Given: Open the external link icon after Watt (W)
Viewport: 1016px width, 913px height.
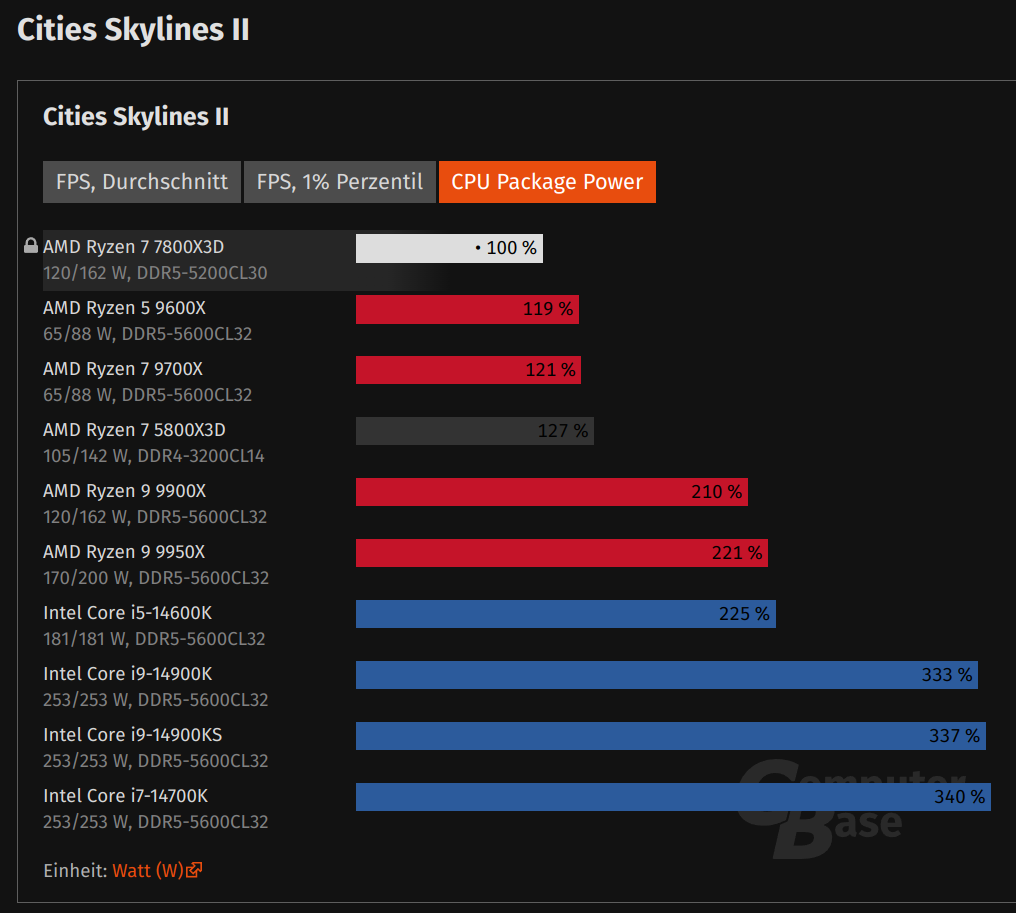Looking at the screenshot, I should pos(194,870).
